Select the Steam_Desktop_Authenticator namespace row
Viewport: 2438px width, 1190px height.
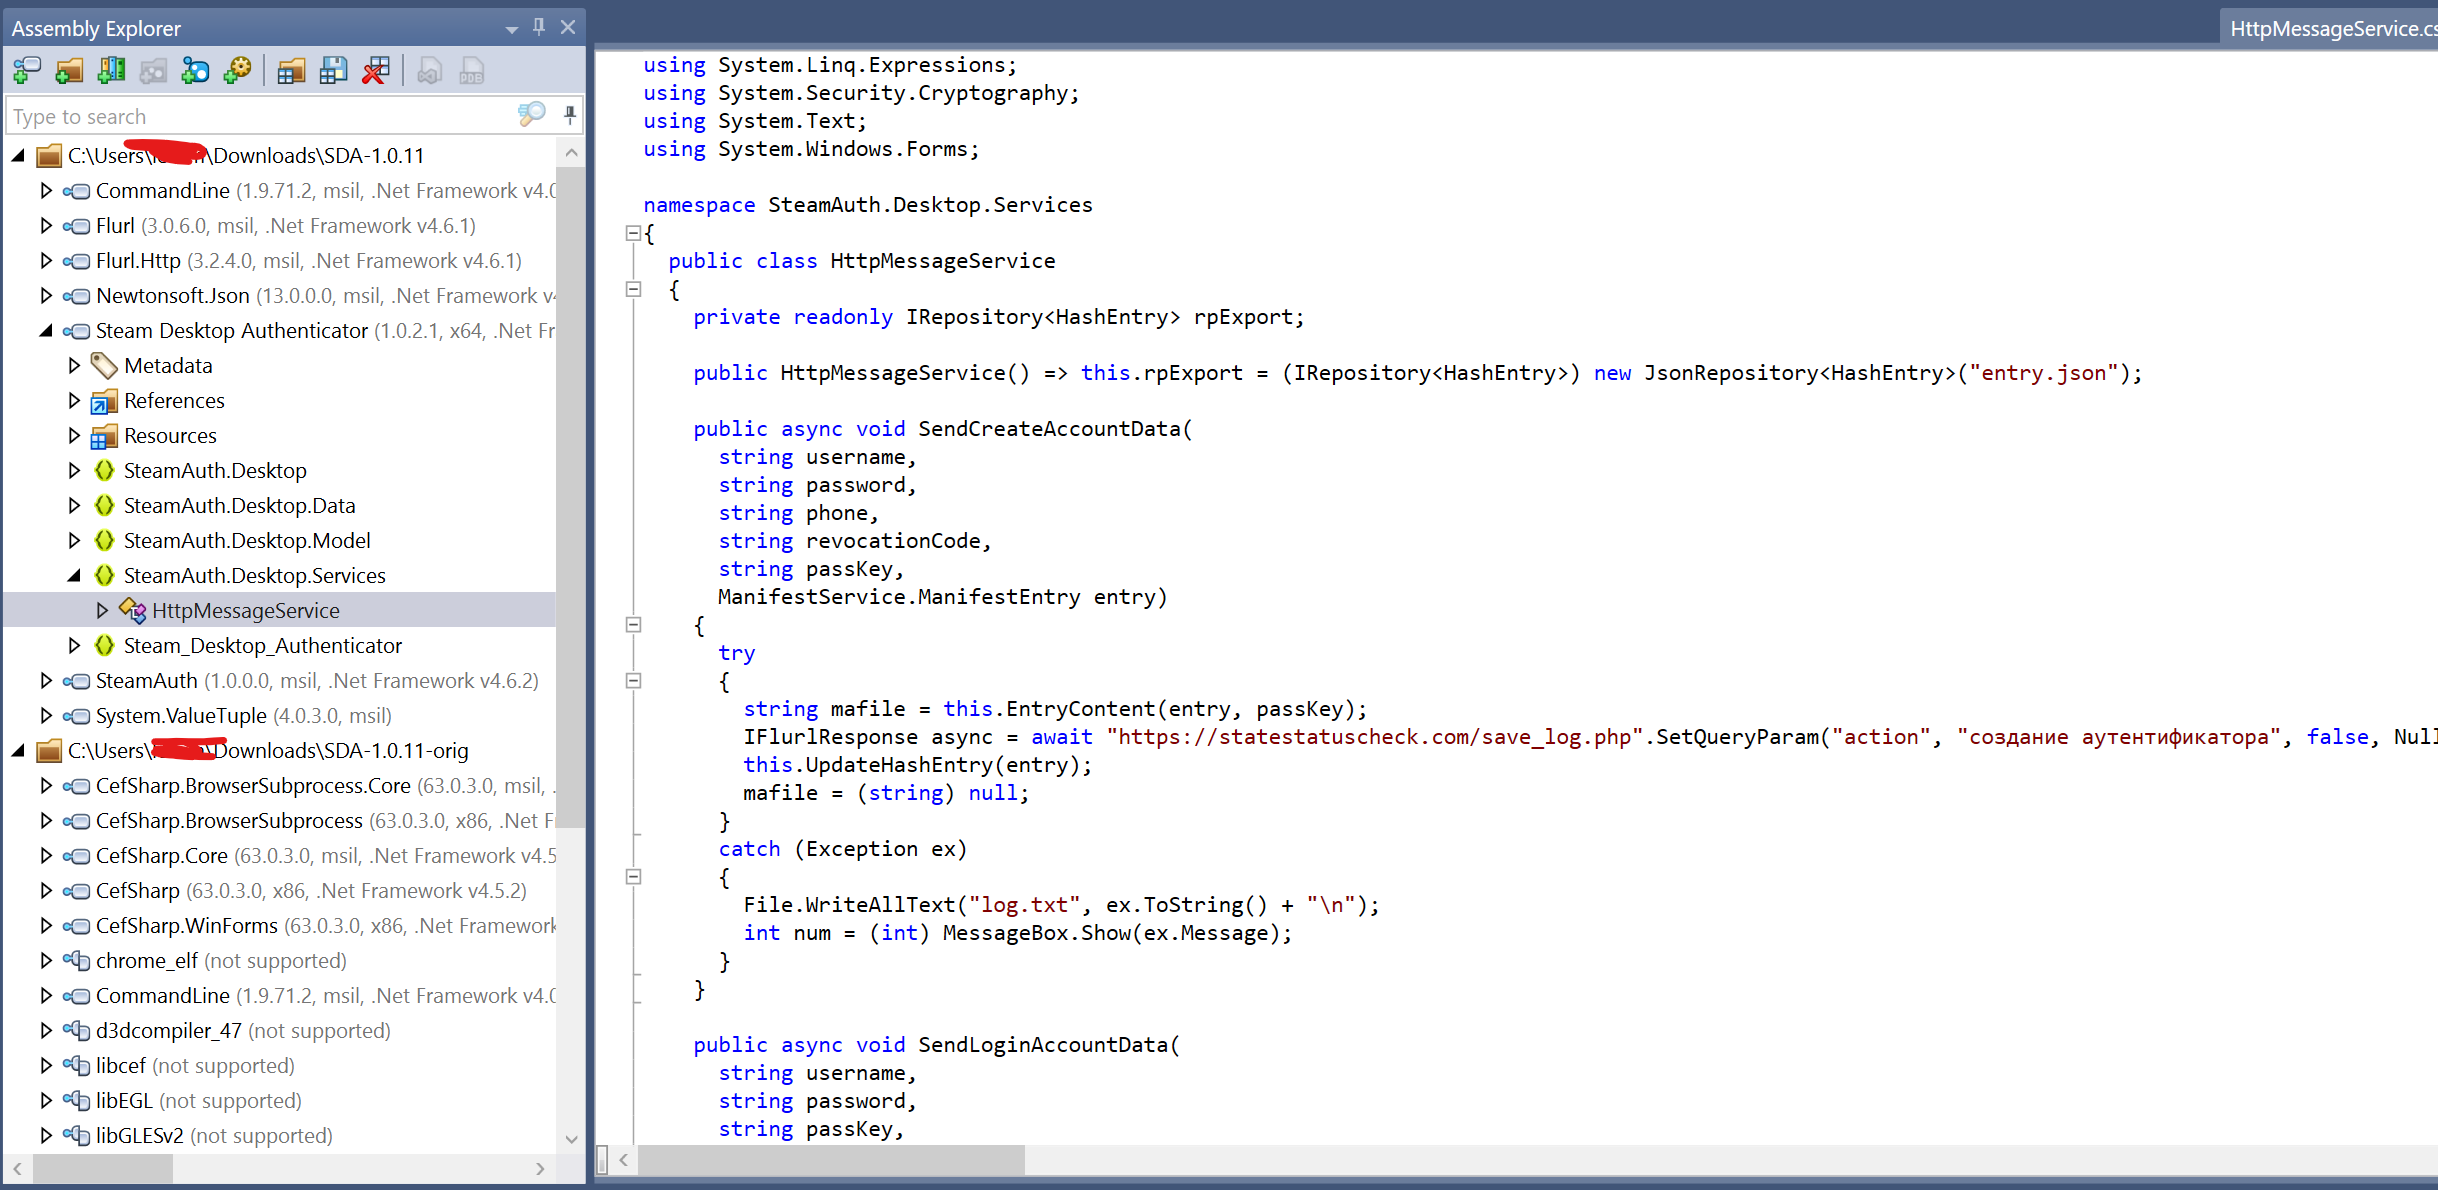pyautogui.click(x=280, y=646)
